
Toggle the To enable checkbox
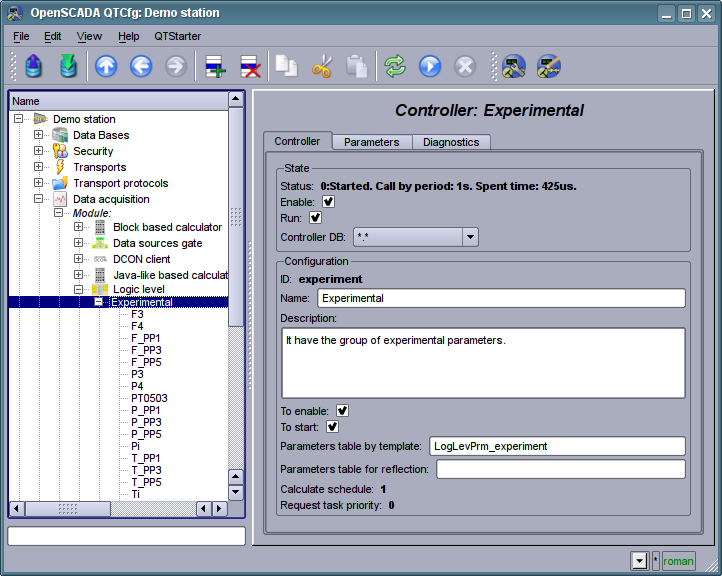click(x=342, y=411)
